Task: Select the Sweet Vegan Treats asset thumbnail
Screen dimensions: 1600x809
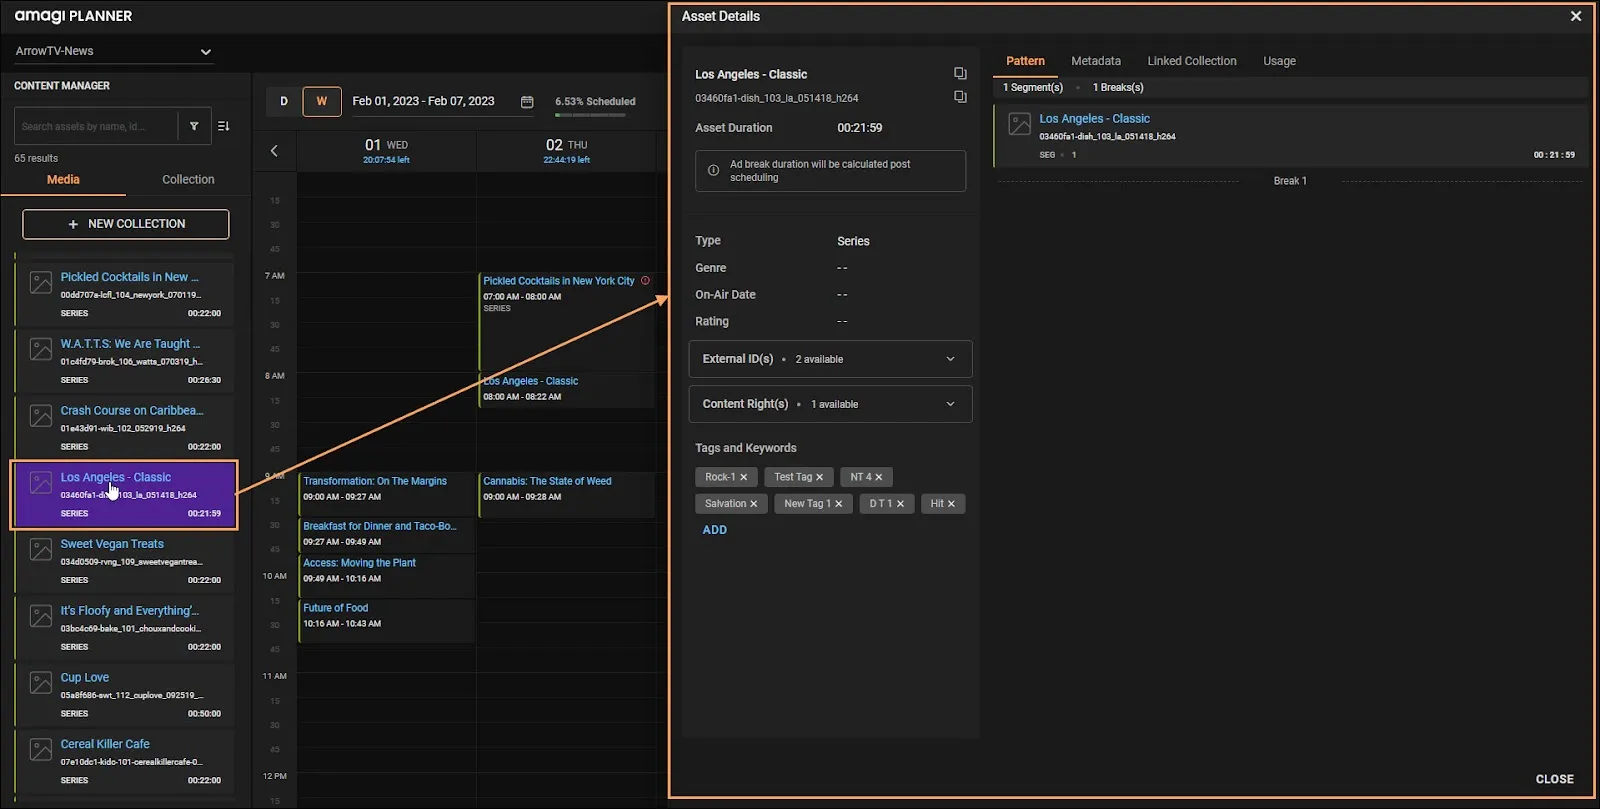Action: coord(41,550)
